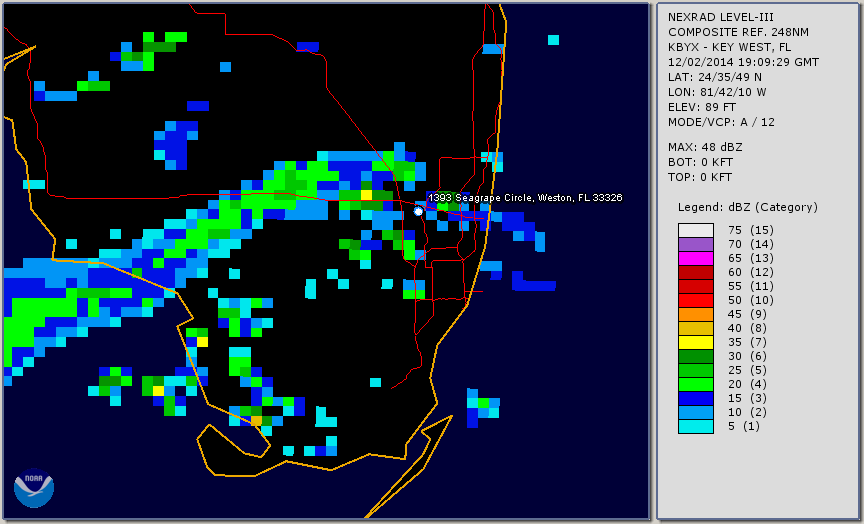Select the 20 dBZ bright green swatch

(x=696, y=385)
